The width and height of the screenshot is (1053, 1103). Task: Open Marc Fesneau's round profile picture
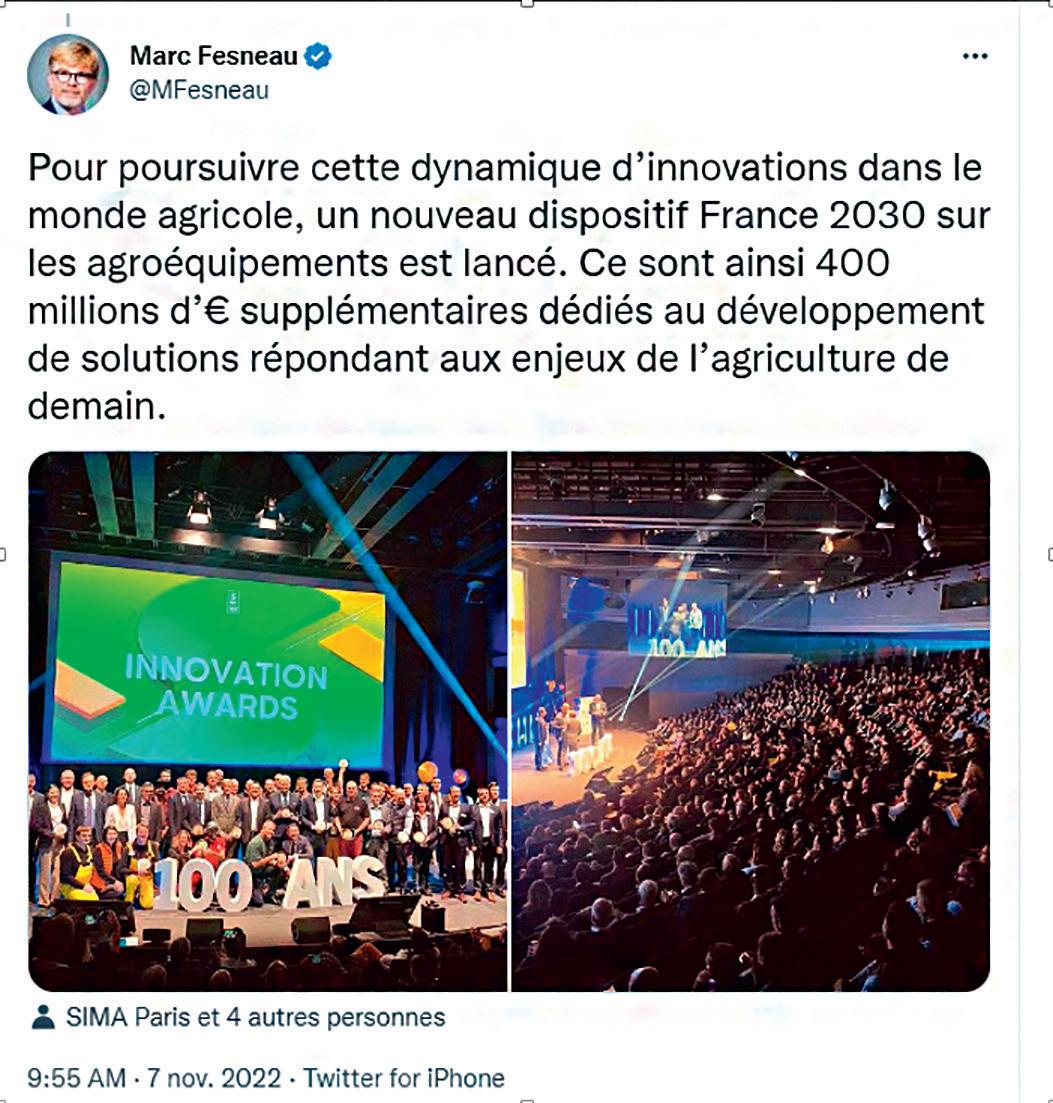click(x=68, y=75)
